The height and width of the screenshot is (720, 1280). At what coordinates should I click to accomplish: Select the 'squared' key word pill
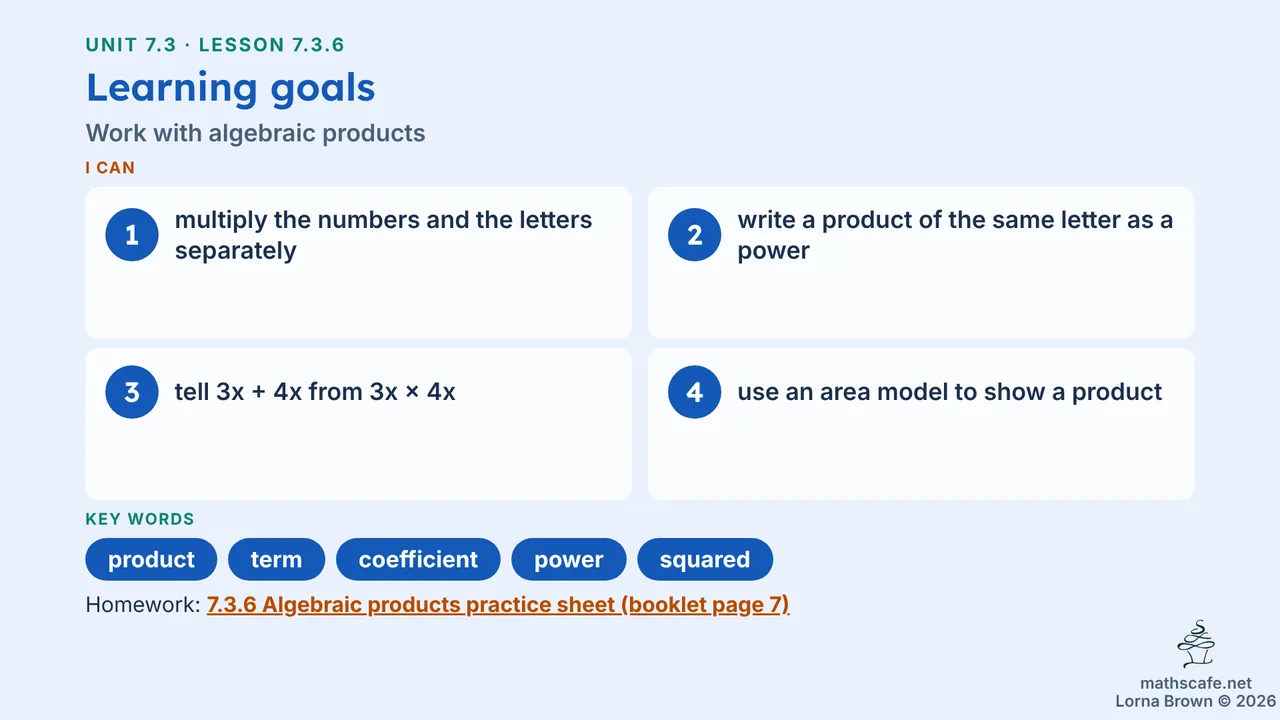(705, 559)
